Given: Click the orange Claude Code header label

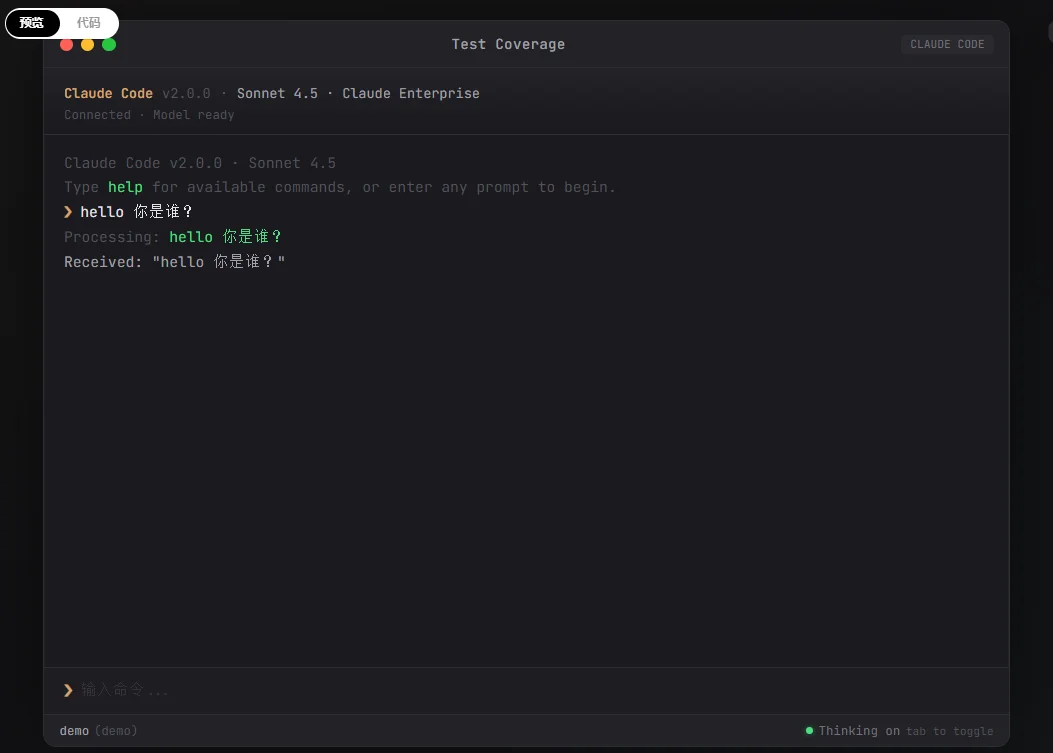Looking at the screenshot, I should coord(108,93).
